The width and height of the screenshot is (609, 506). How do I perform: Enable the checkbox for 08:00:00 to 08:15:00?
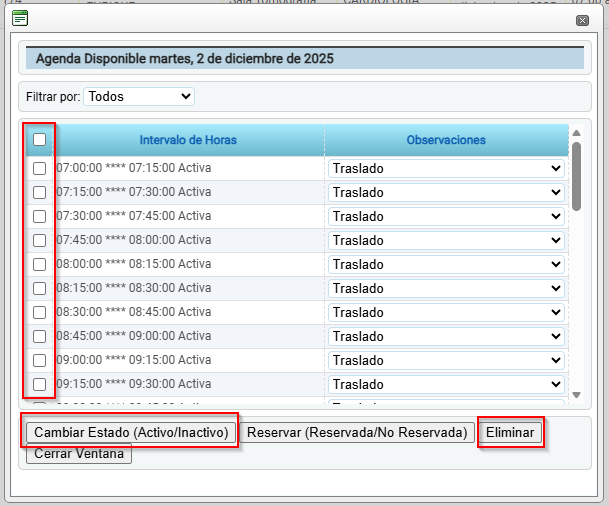coord(39,264)
